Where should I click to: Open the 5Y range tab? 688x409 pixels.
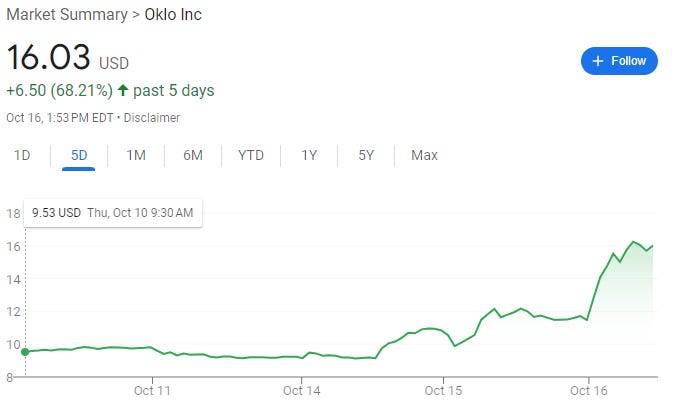pos(366,155)
